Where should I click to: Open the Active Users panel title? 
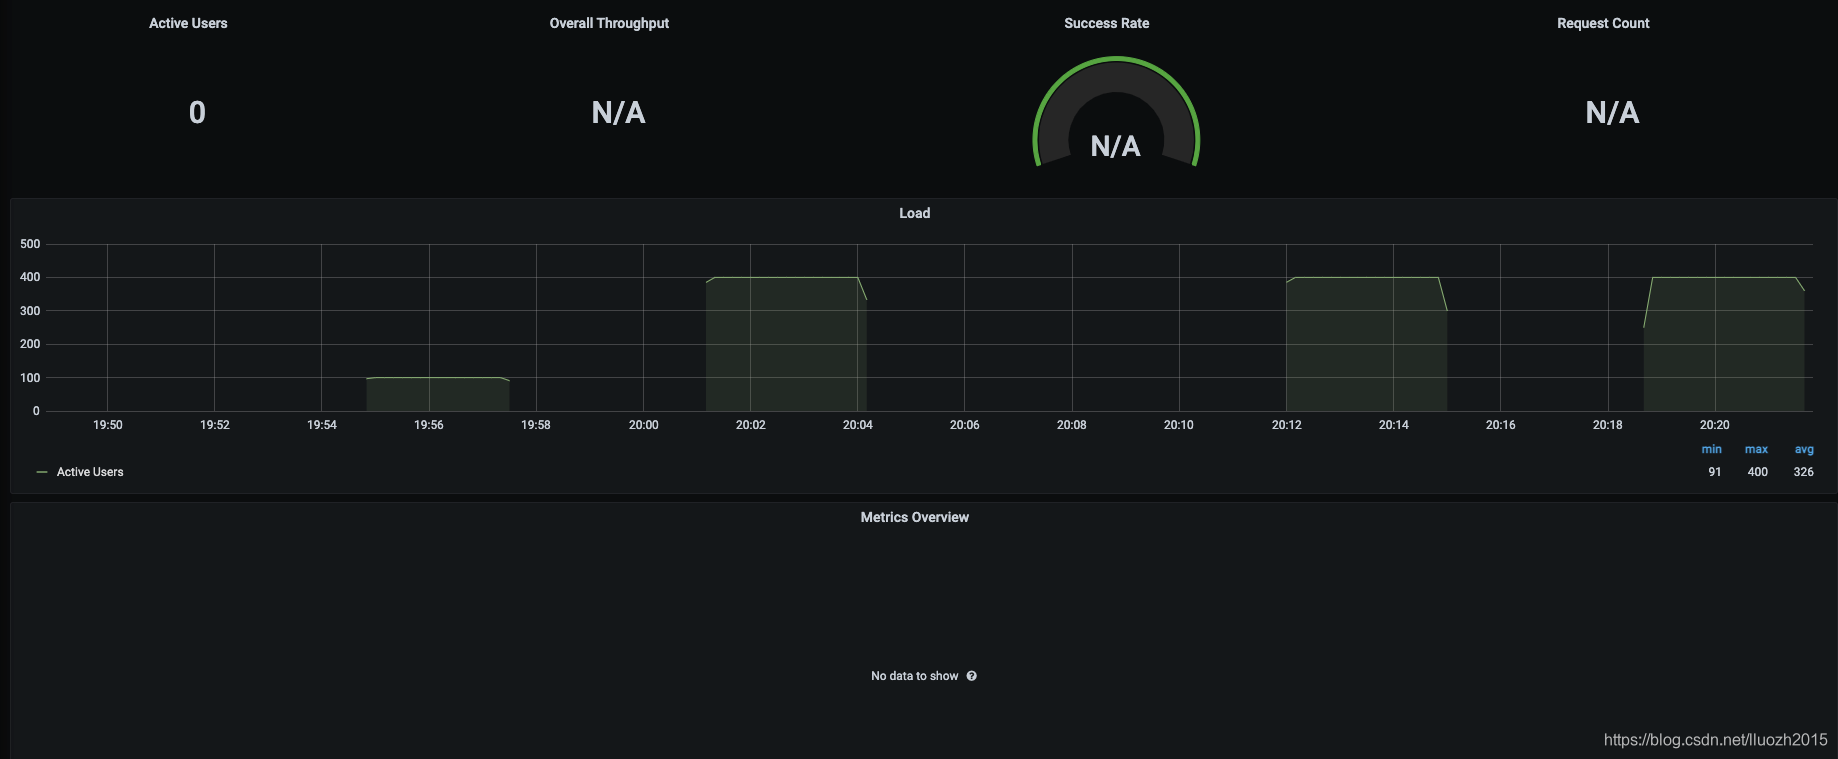coord(188,23)
